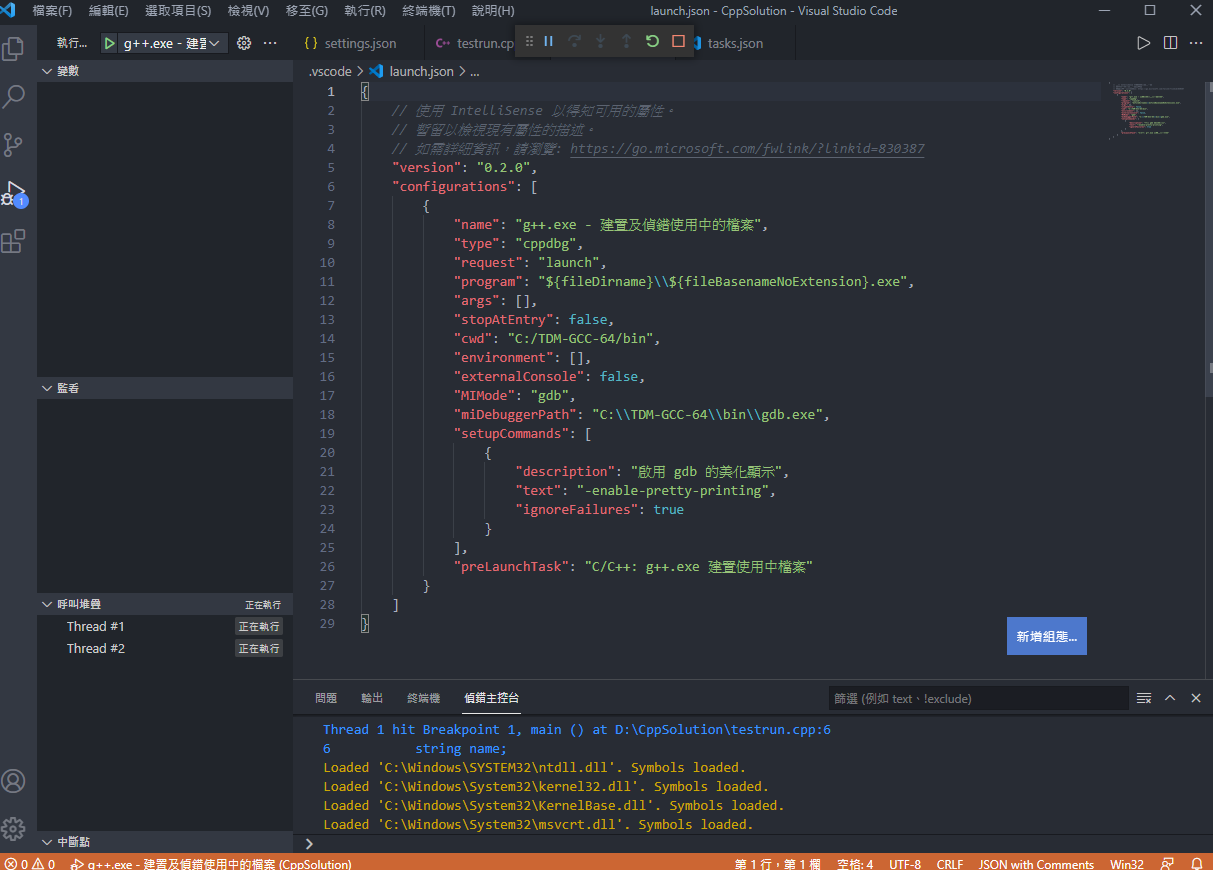Click the 新增組態... button
The height and width of the screenshot is (870, 1213).
tap(1046, 636)
